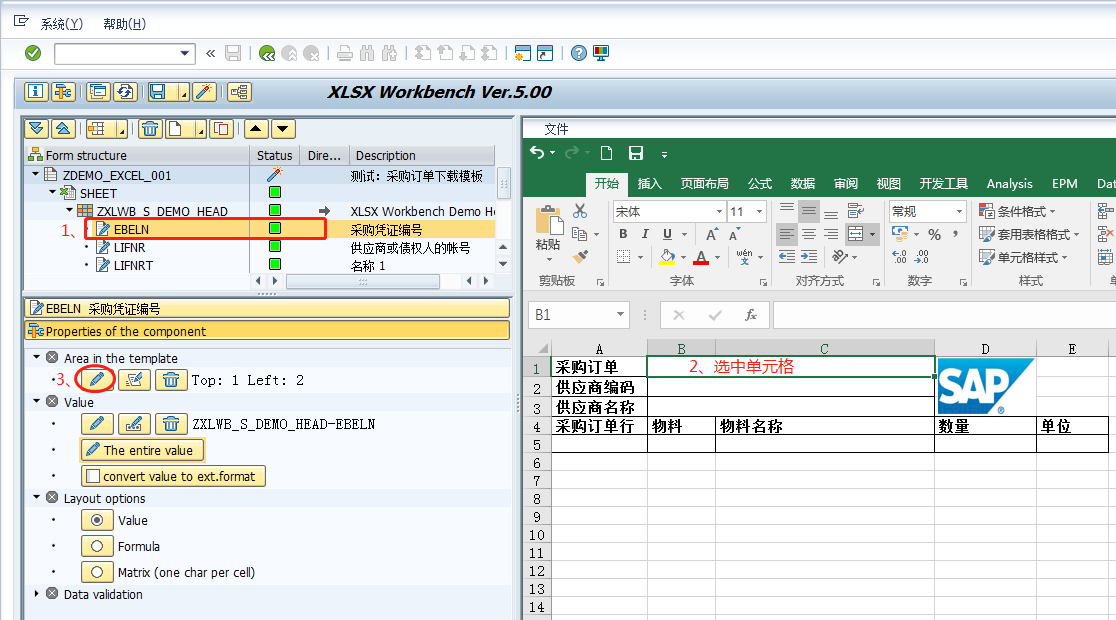This screenshot has height=620, width=1116.
Task: Click the SAP Save disk icon
Action: coord(233,53)
